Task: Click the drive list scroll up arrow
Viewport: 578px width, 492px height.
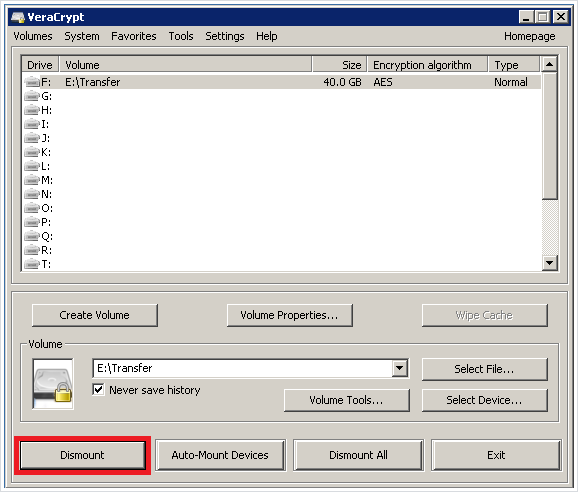Action: click(550, 64)
